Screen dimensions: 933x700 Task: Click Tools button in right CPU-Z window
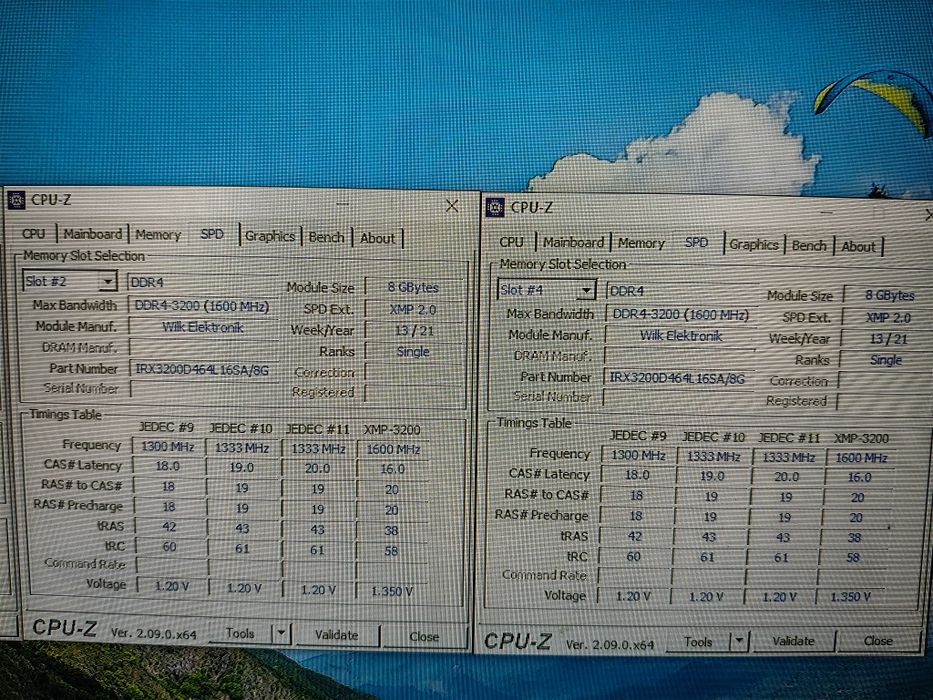tap(698, 642)
